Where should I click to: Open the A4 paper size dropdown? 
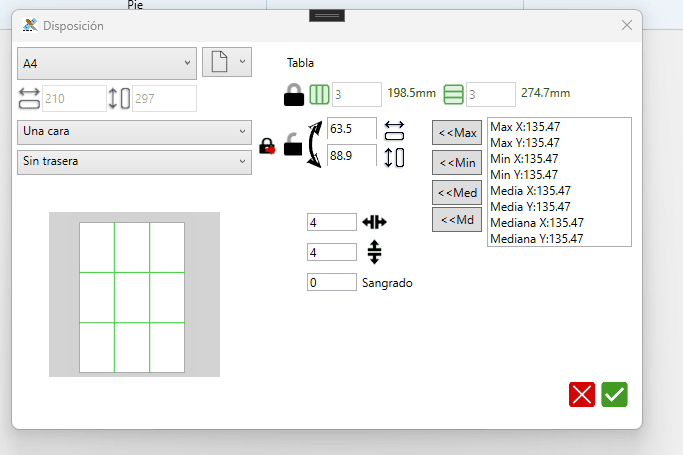[x=107, y=64]
